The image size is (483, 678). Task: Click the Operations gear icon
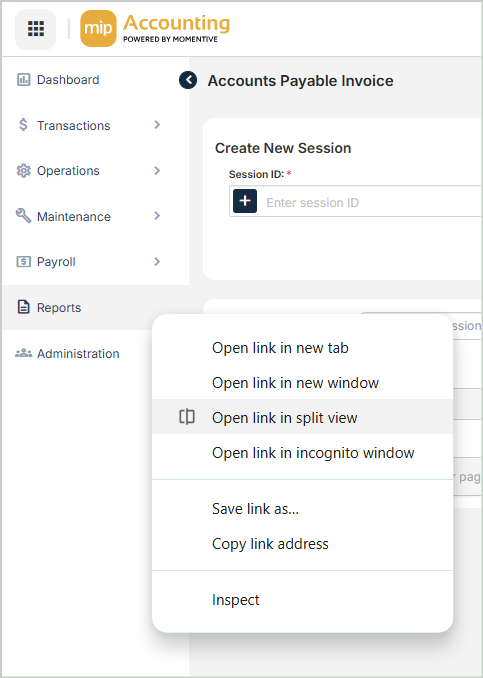(23, 171)
